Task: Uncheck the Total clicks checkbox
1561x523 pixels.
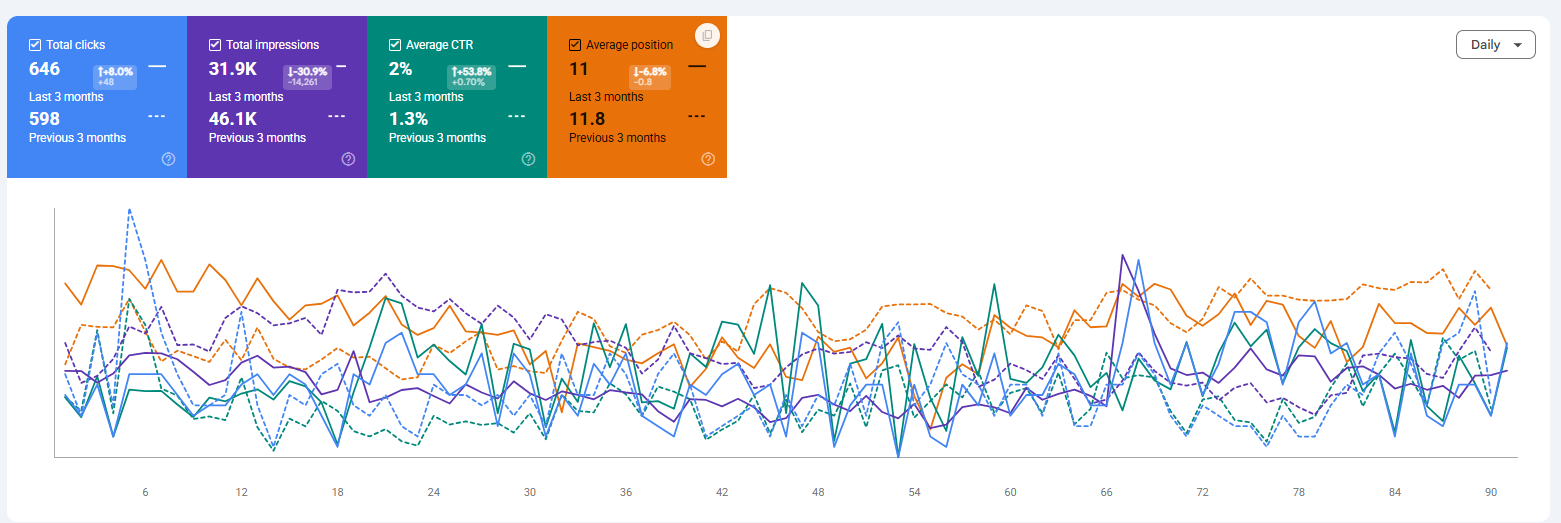Action: tap(35, 45)
